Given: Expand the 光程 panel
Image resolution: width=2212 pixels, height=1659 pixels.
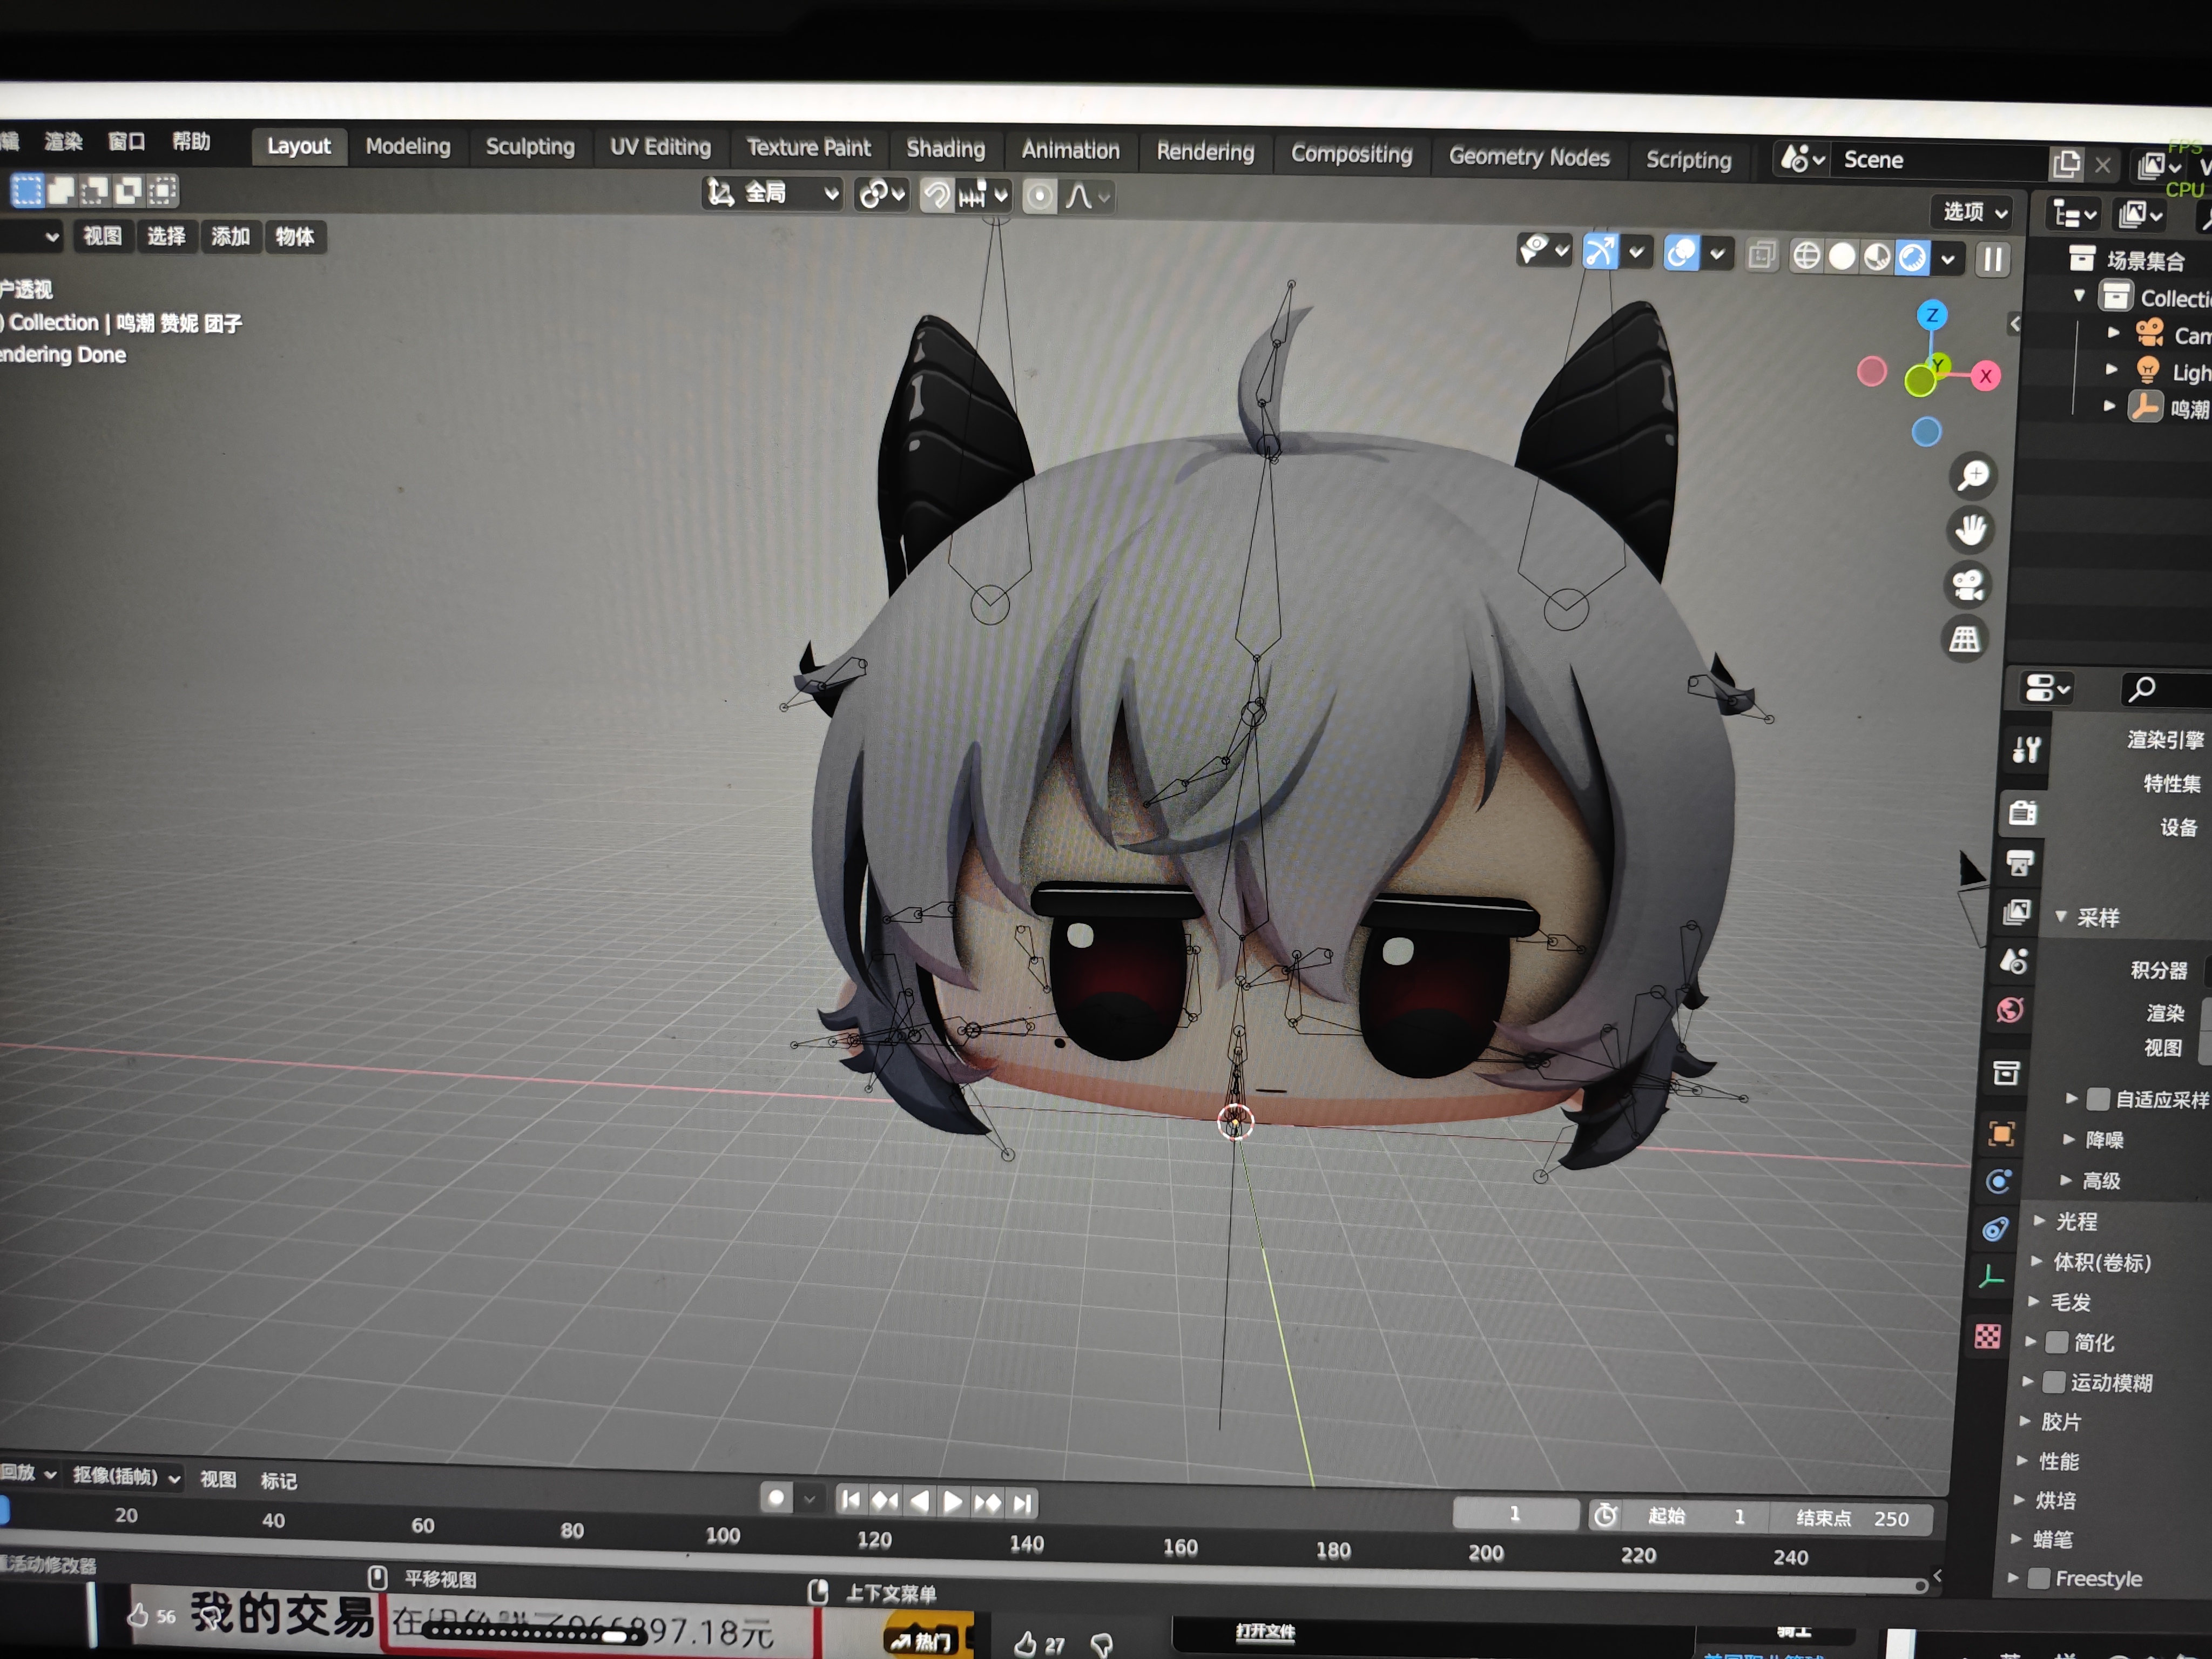Looking at the screenshot, I should [x=2076, y=1221].
